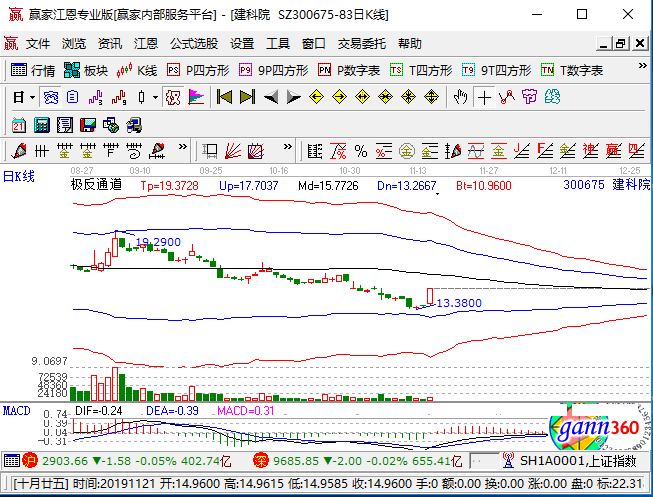Viewport: 653px width, 497px height.
Task: Click the 沪 index status bar icon
Action: pyautogui.click(x=30, y=461)
